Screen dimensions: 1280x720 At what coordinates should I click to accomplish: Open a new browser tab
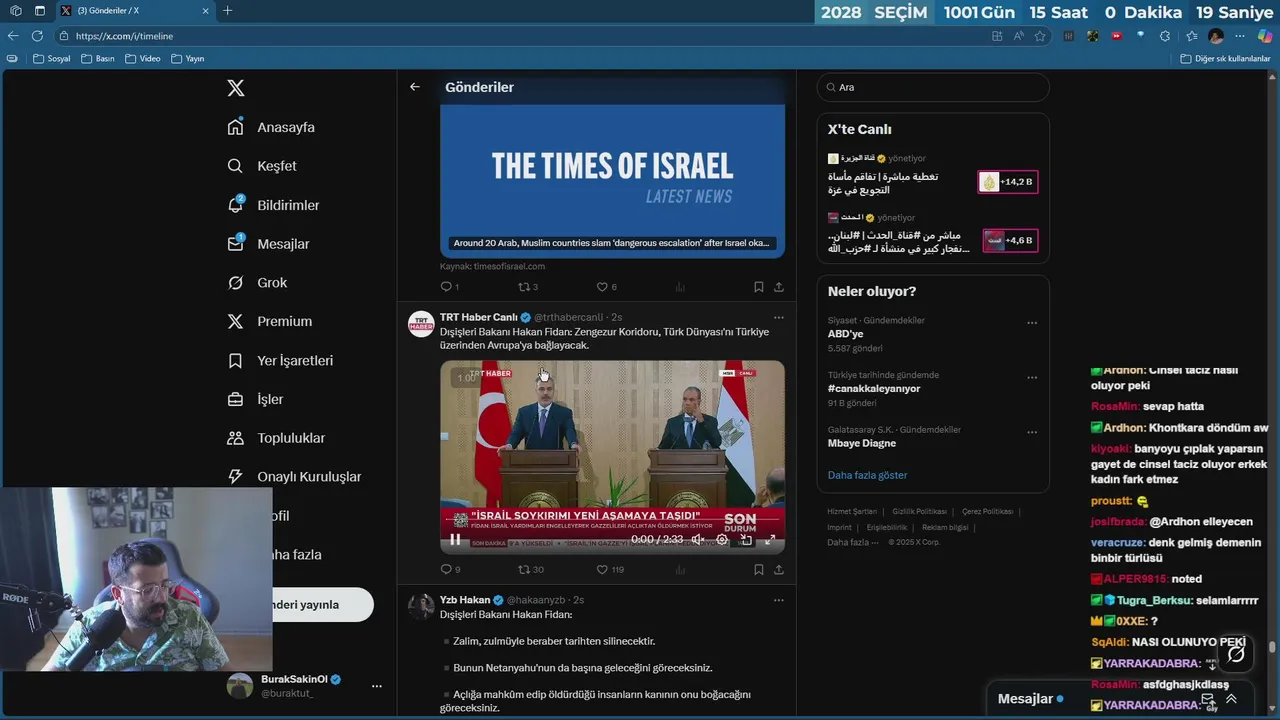click(x=227, y=10)
